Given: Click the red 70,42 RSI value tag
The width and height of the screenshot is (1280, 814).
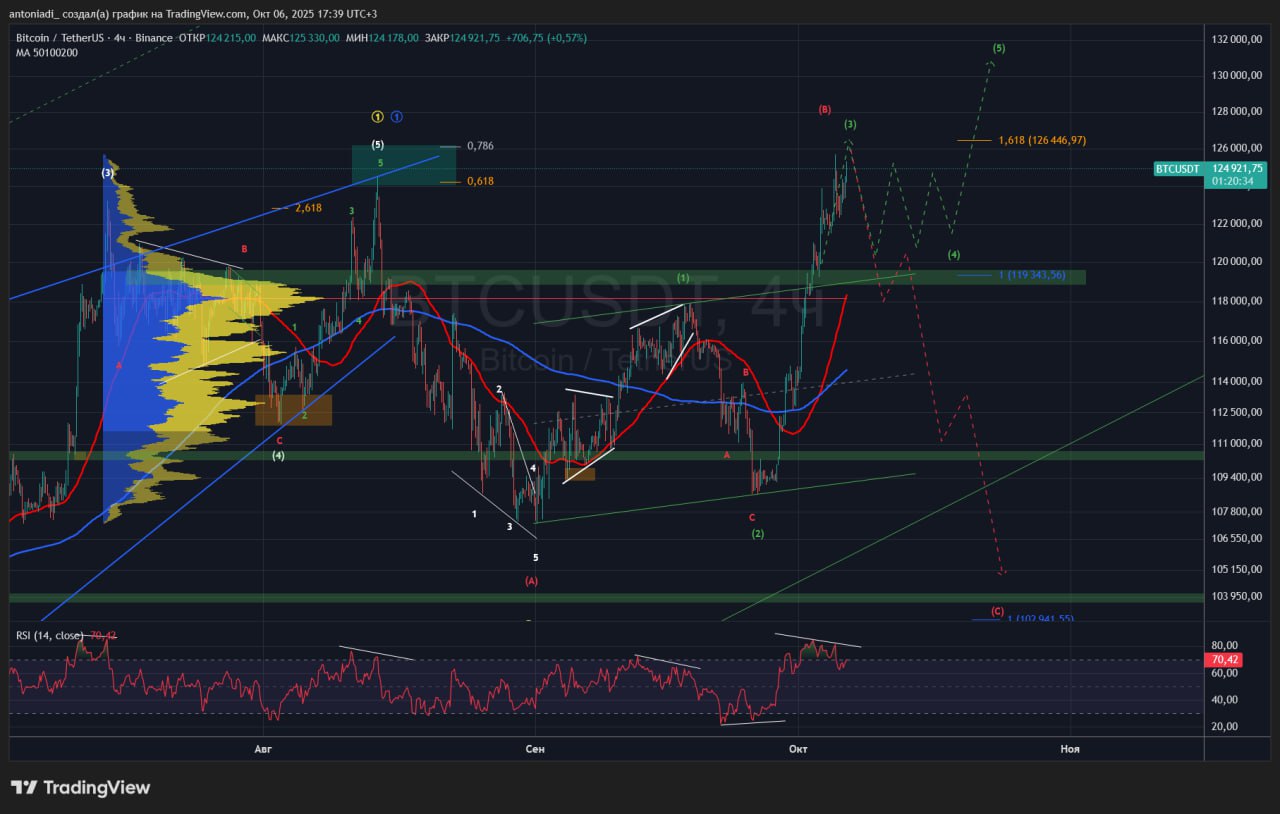Looking at the screenshot, I should click(1224, 660).
